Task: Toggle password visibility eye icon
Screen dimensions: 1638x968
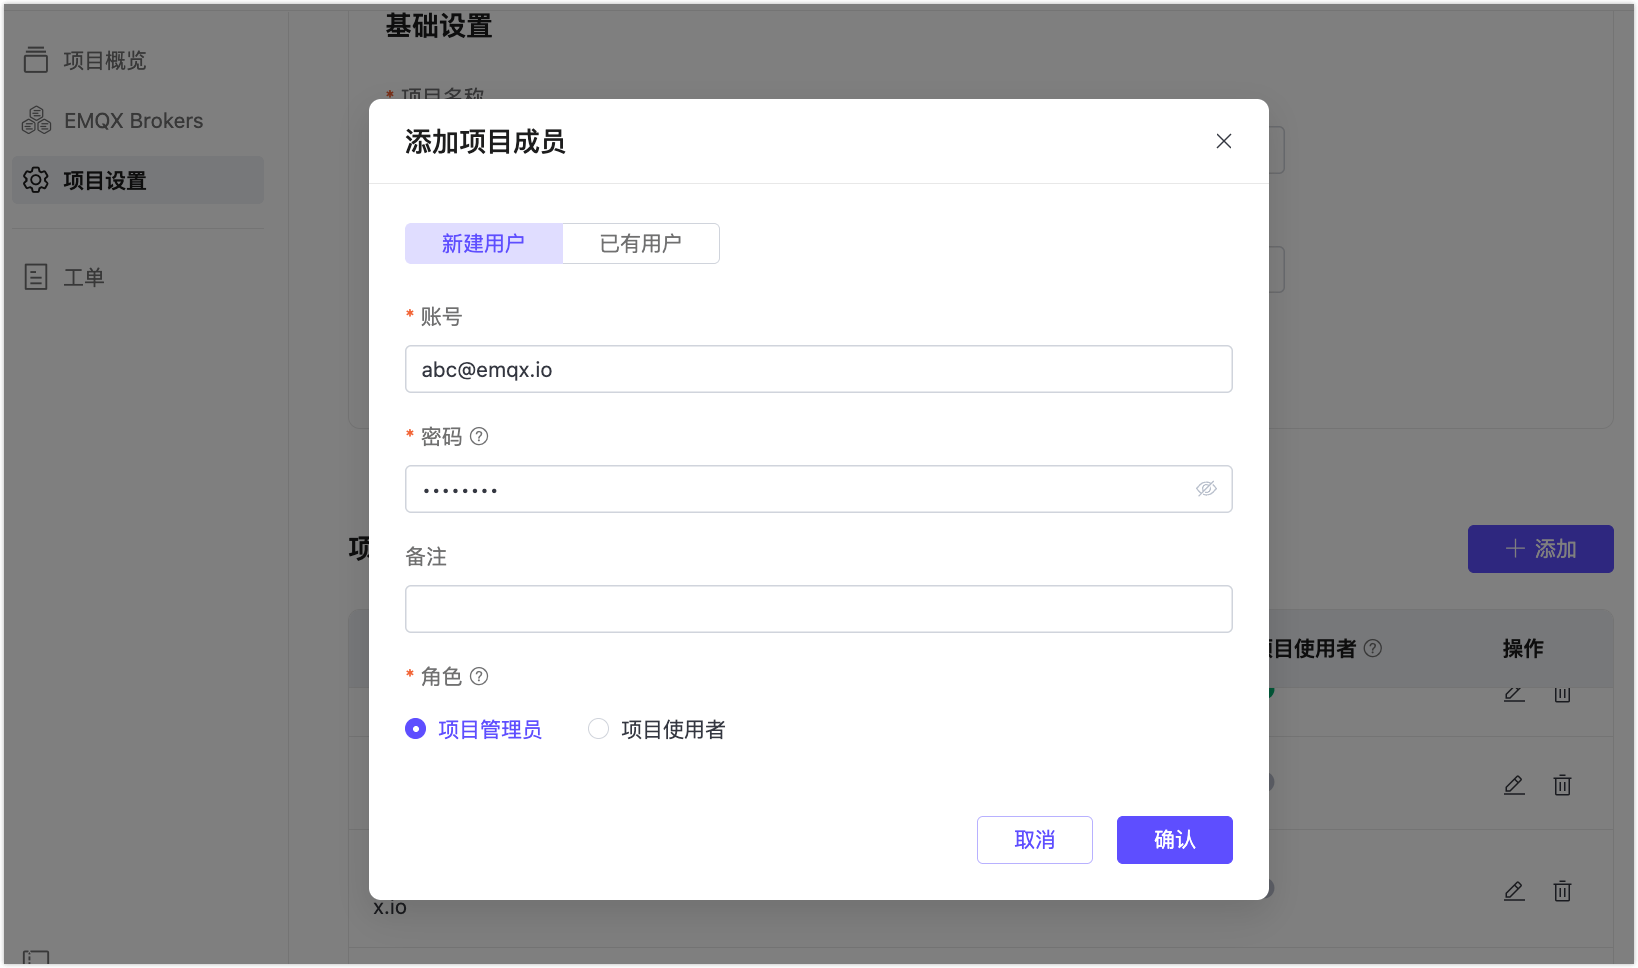Action: pos(1206,489)
